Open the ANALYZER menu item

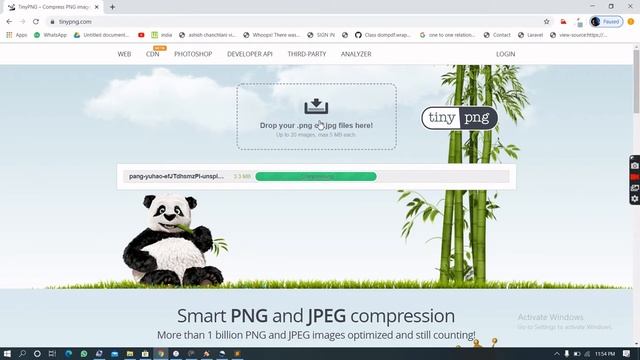pos(356,54)
